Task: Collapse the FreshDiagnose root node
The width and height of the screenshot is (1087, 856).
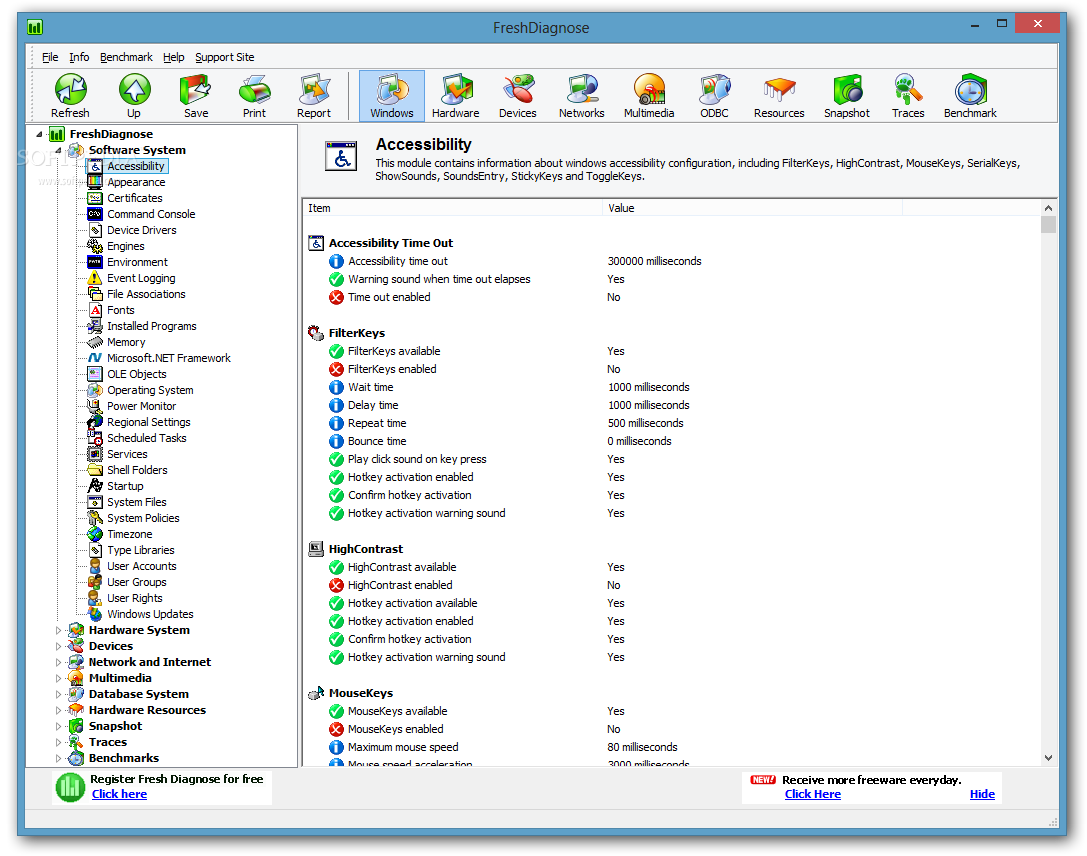Action: [40, 134]
